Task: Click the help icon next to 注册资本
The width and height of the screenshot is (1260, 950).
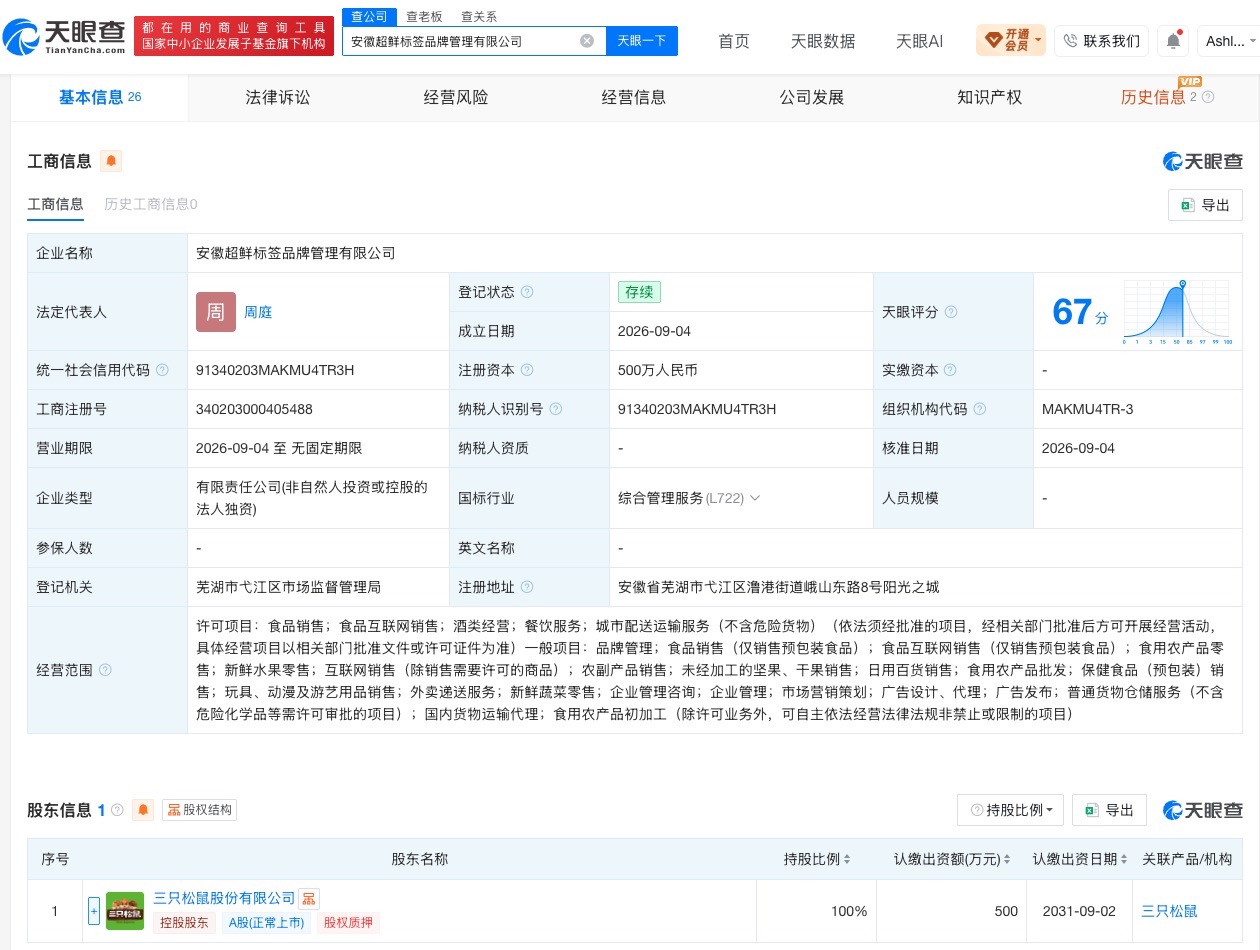Action: 527,370
